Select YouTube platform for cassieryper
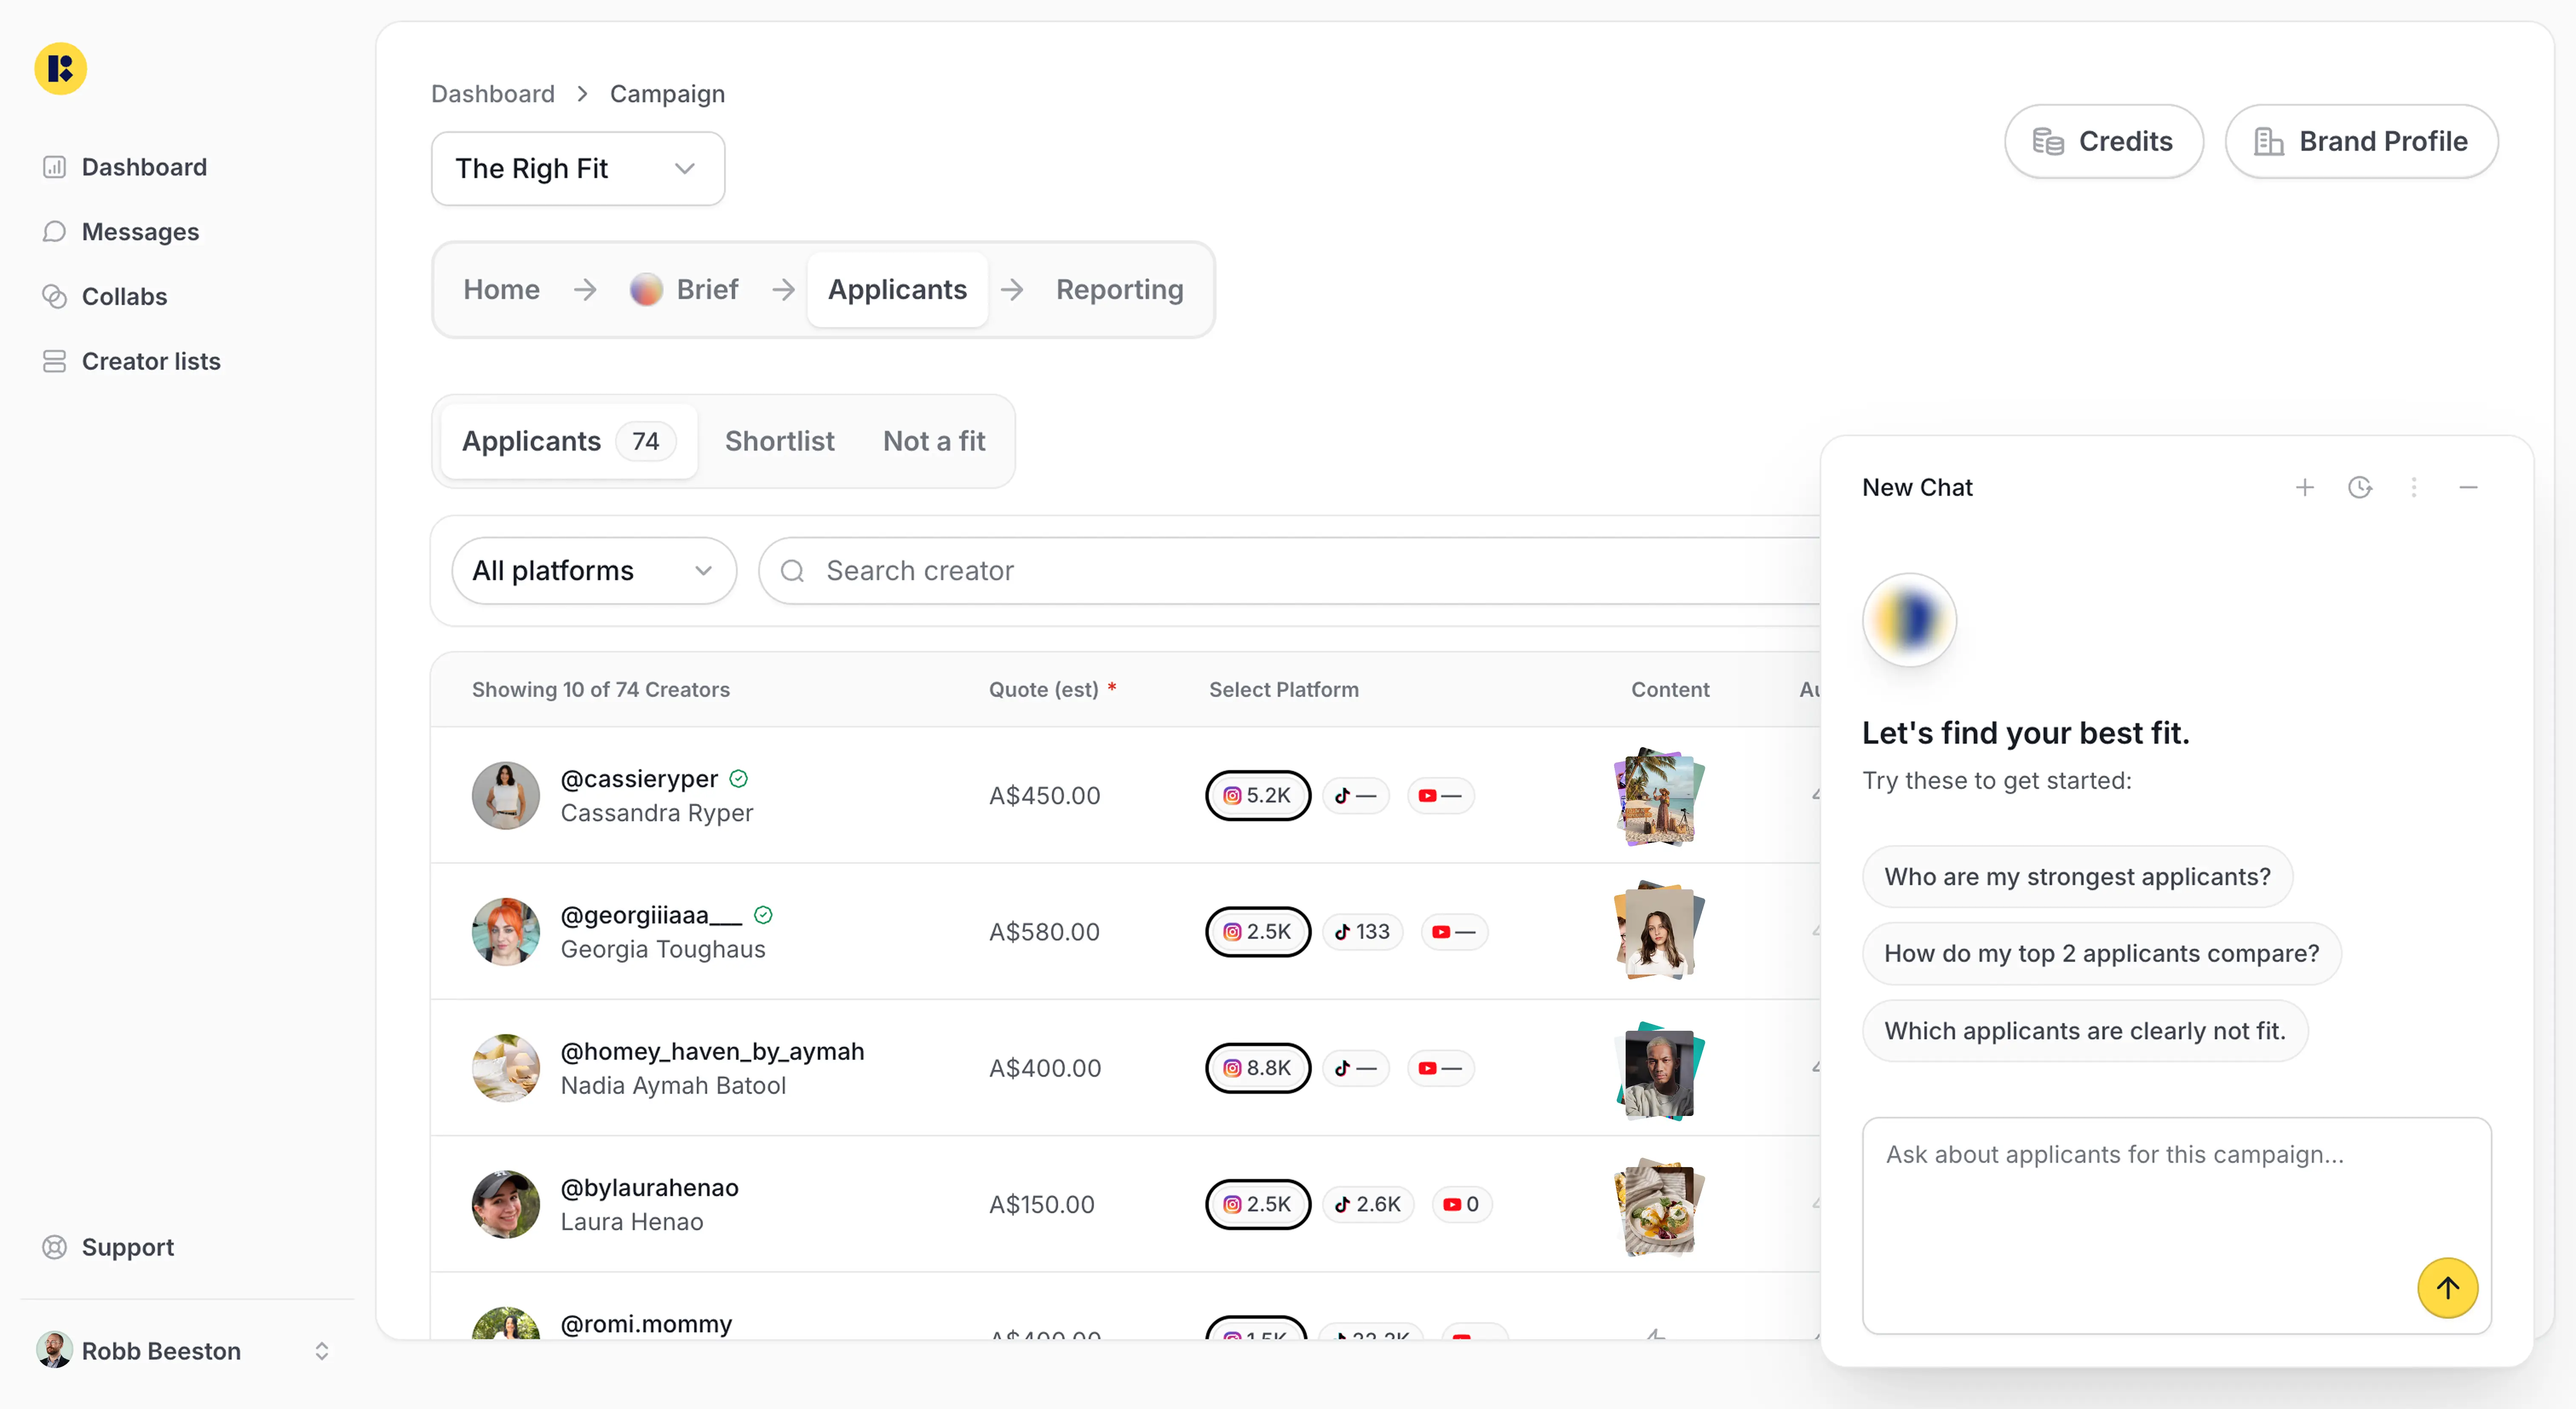 pos(1440,796)
